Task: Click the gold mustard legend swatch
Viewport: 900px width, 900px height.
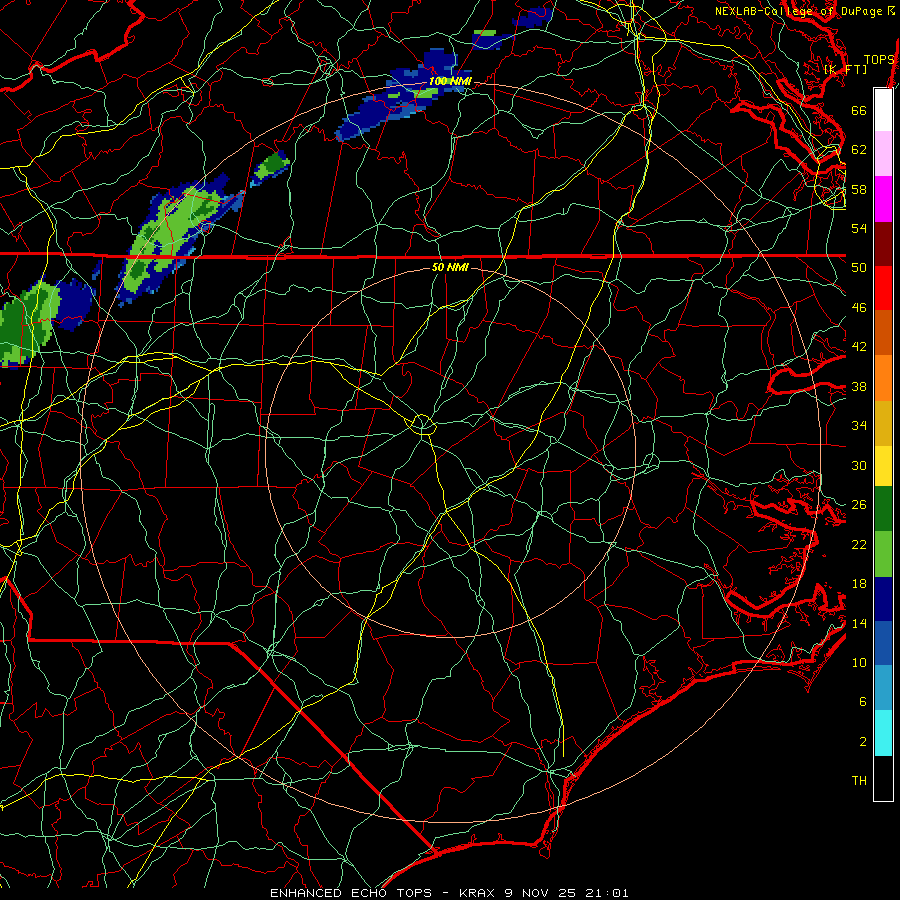Action: (x=883, y=423)
